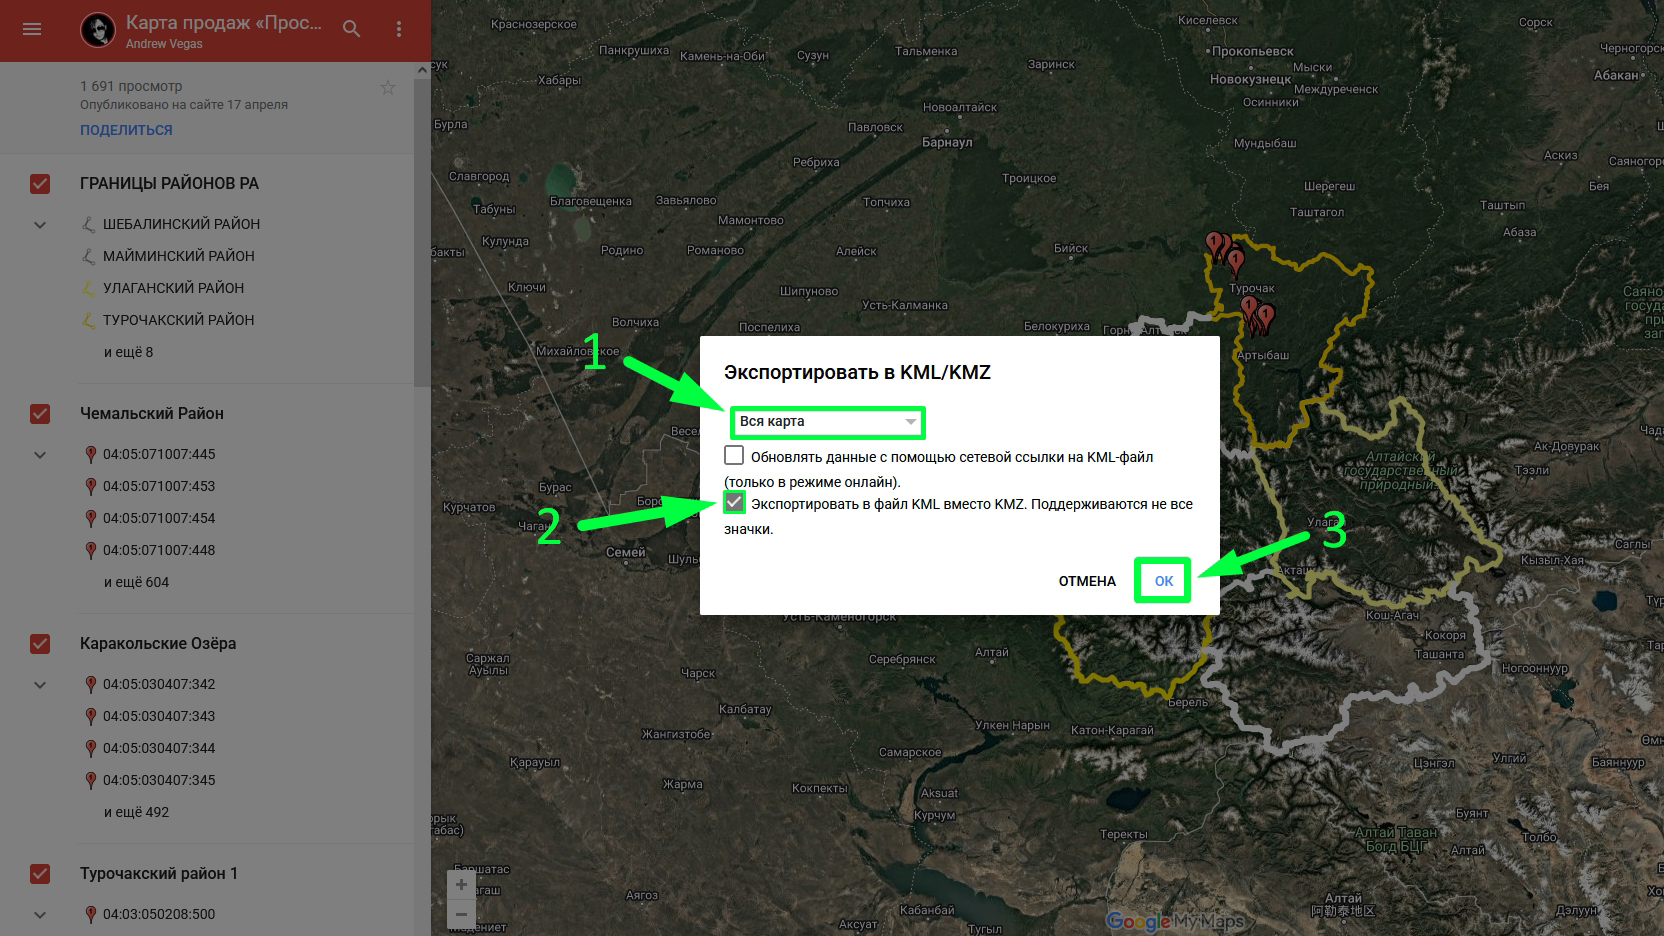Screen dimensions: 1664x936
Task: Confirm export with the ОК button
Action: 1164,581
